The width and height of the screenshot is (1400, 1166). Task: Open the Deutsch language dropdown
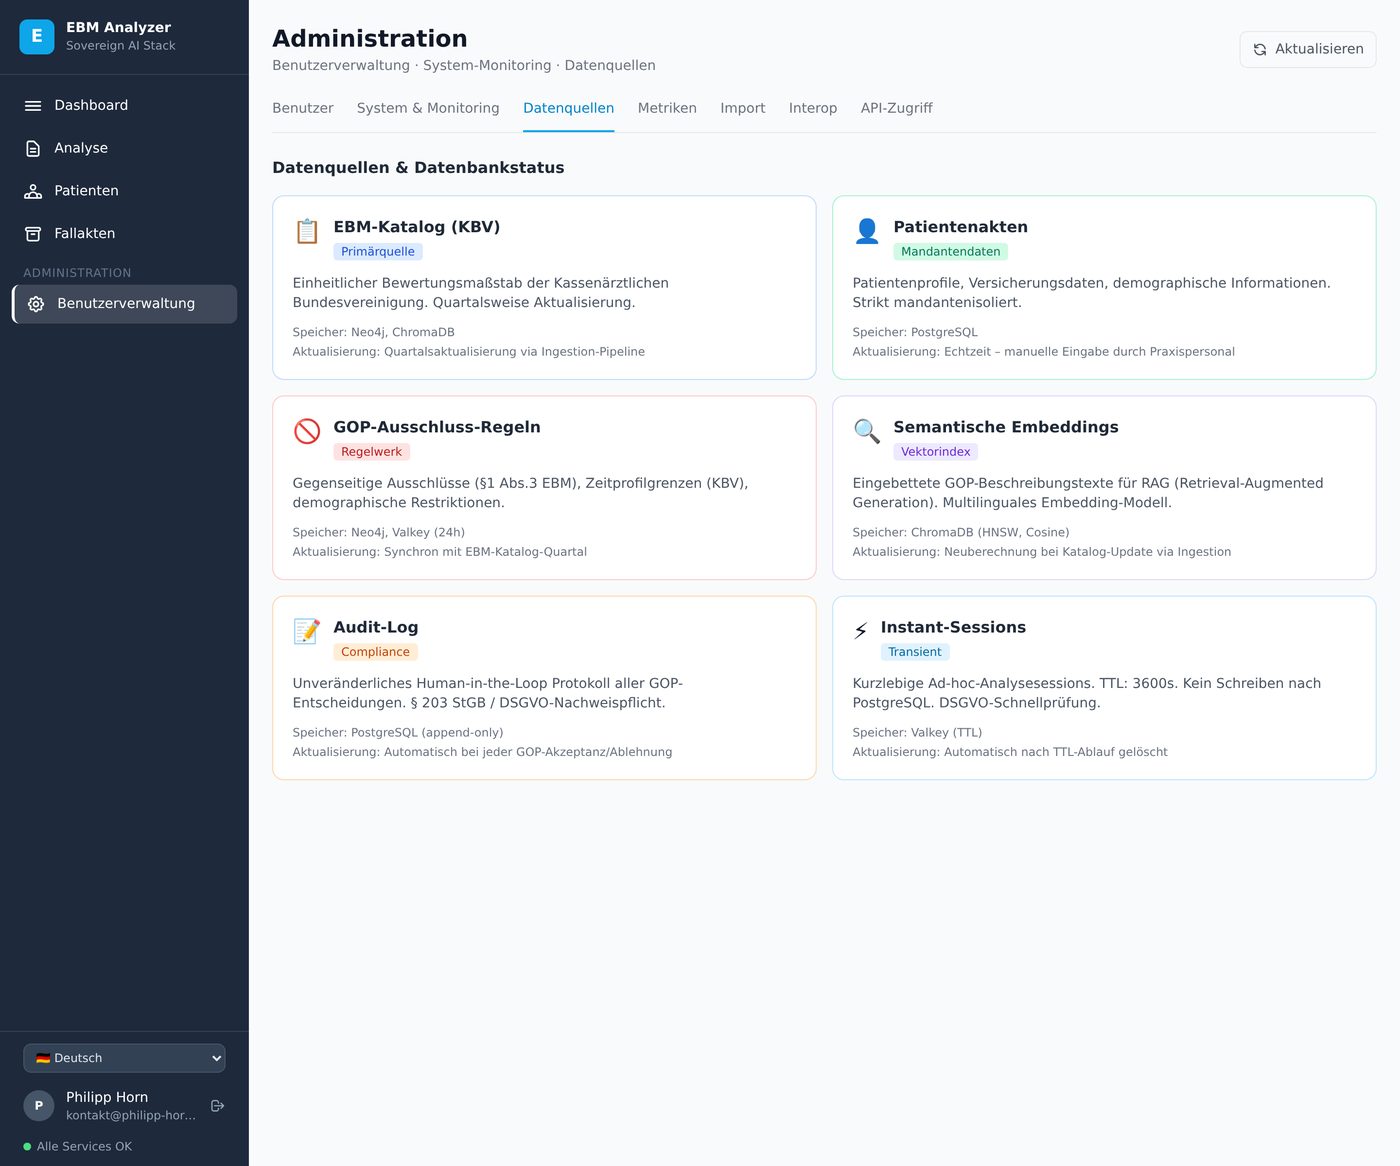point(124,1058)
